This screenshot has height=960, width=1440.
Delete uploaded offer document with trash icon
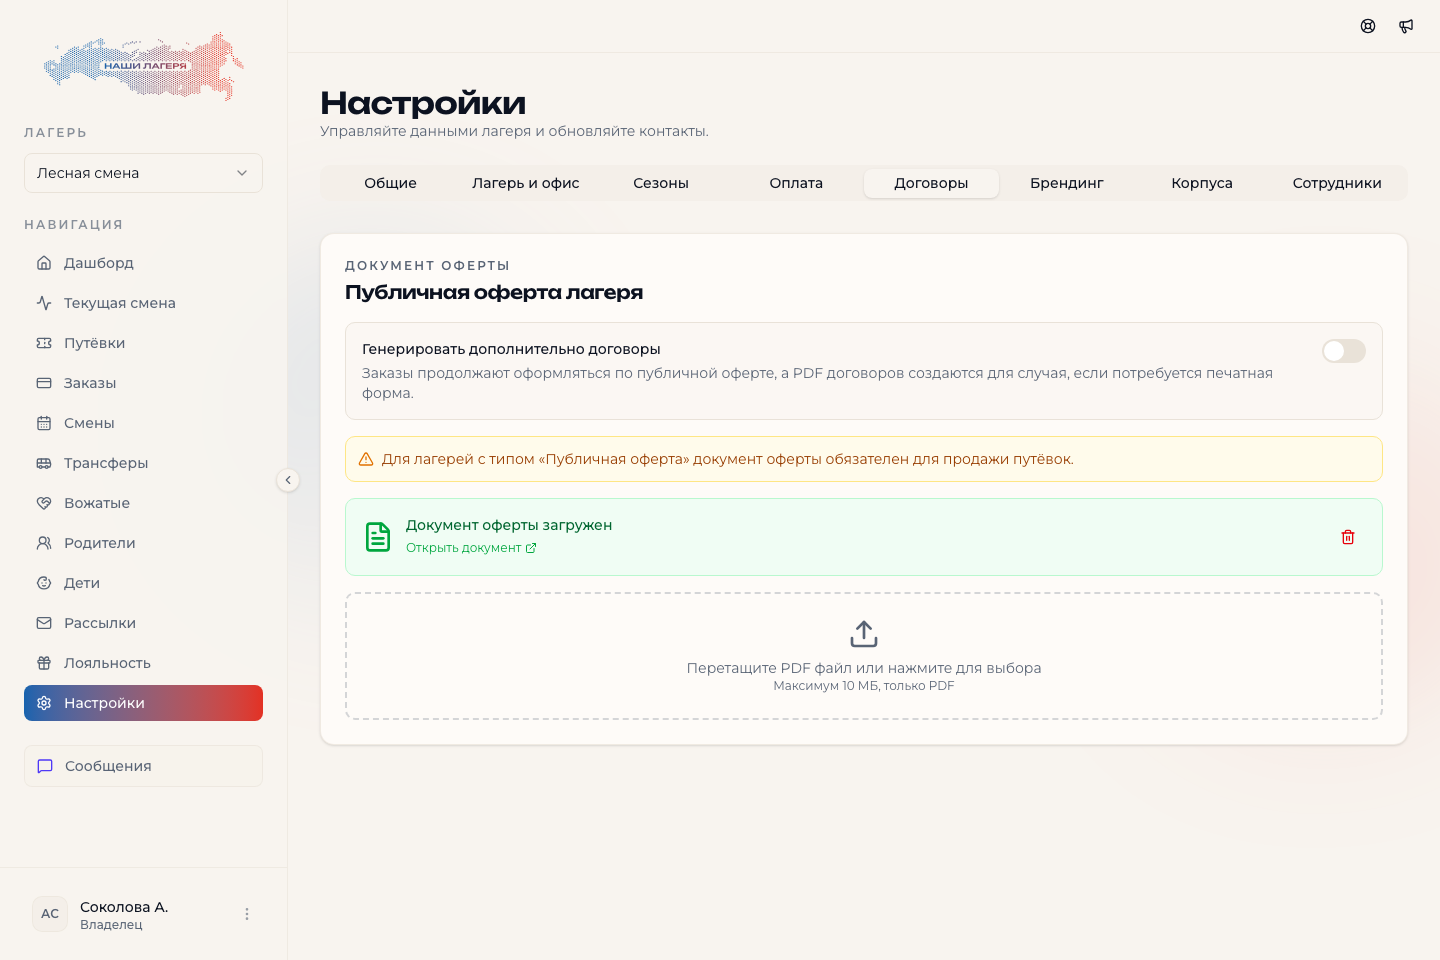pos(1348,537)
